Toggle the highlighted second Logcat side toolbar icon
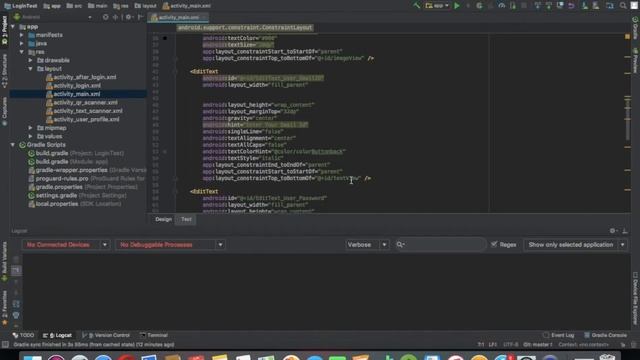Screen dimensions: 640x360 16,270
